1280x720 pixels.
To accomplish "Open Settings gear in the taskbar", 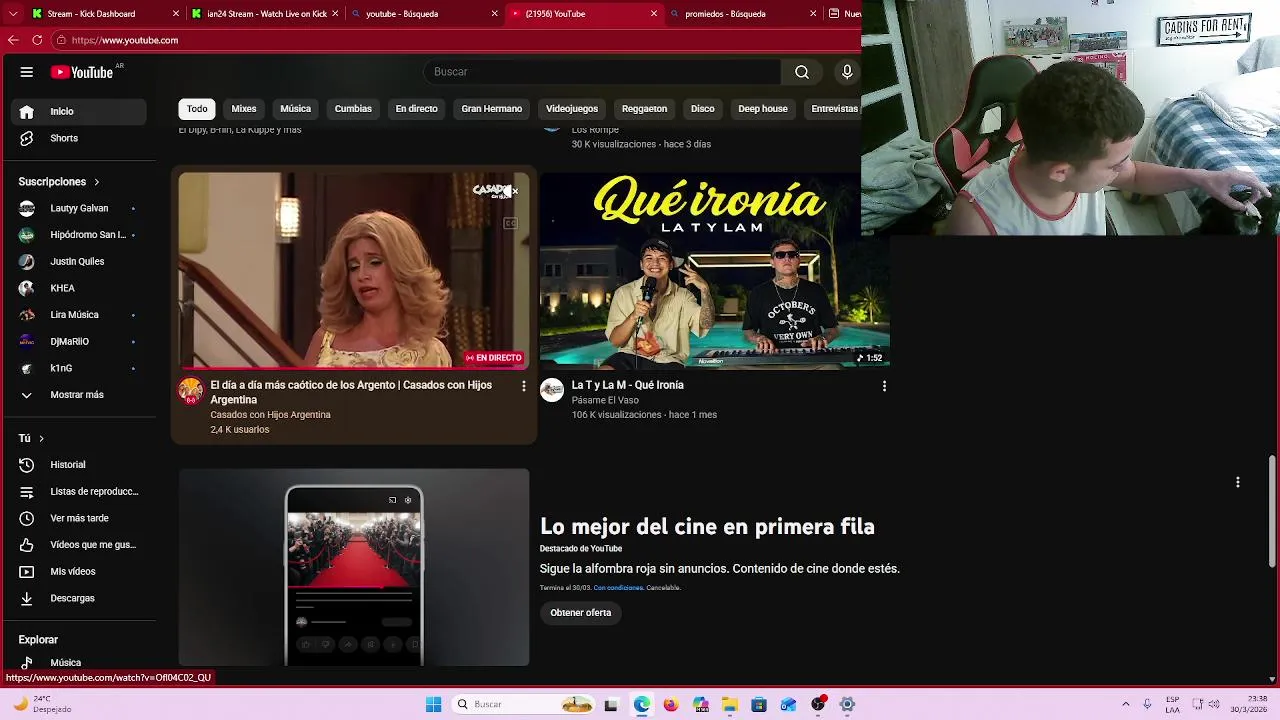I will (x=847, y=704).
